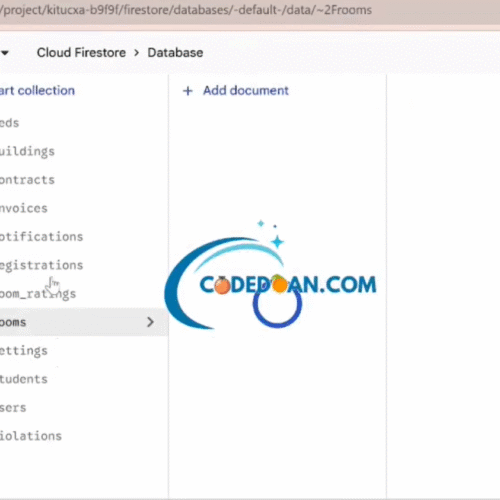This screenshot has width=500, height=500.
Task: Open the contracts collection
Action: [27, 180]
